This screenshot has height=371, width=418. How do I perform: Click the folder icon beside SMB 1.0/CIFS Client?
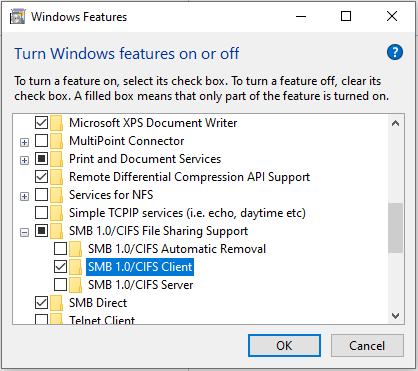click(x=75, y=267)
